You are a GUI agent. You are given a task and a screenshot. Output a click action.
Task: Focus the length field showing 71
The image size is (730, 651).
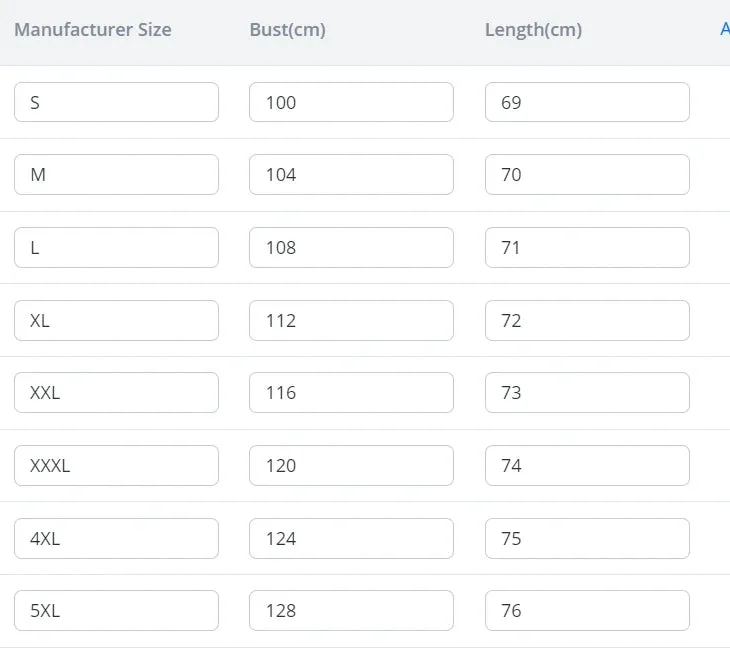pos(587,247)
